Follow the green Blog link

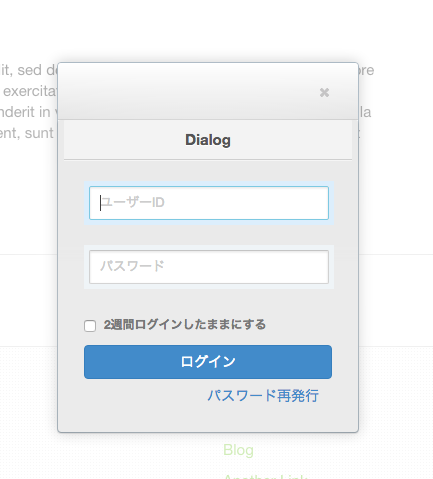point(238,450)
